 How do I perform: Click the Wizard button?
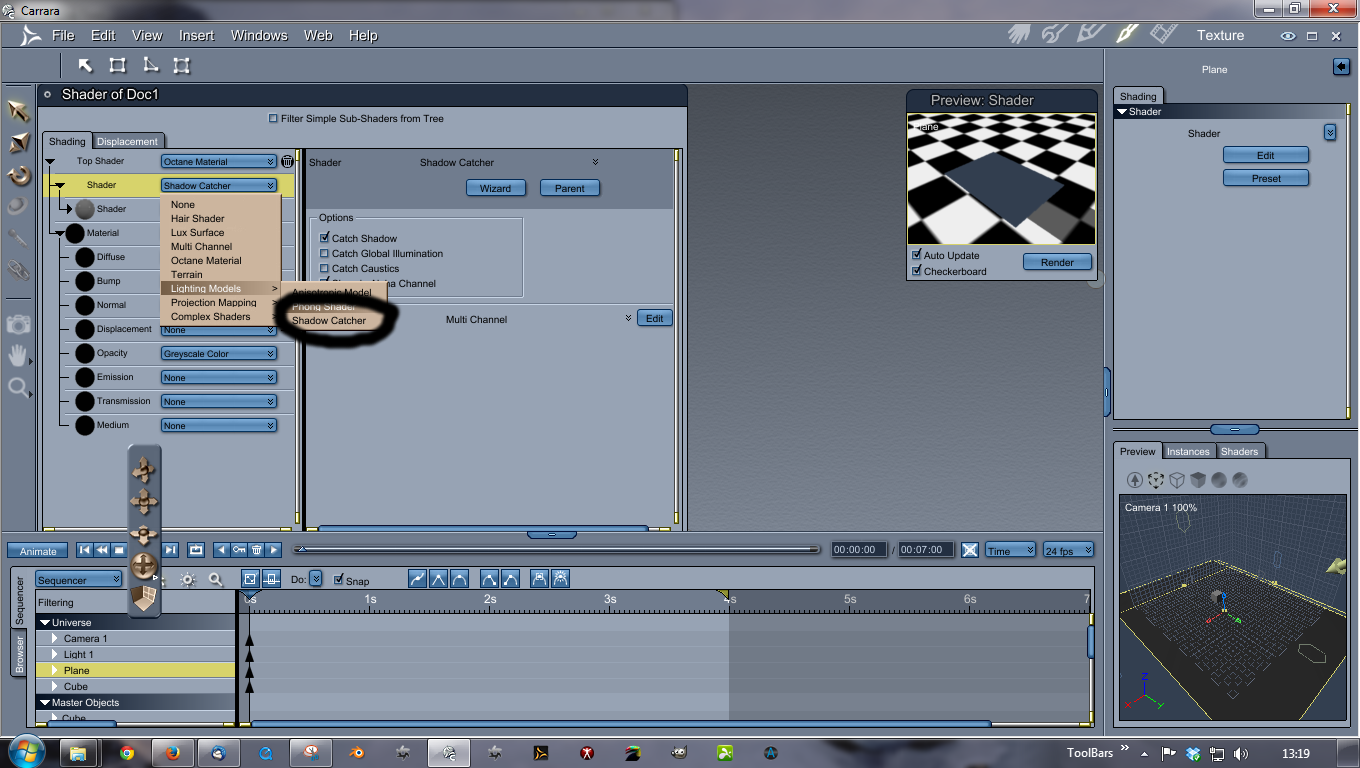pos(495,187)
